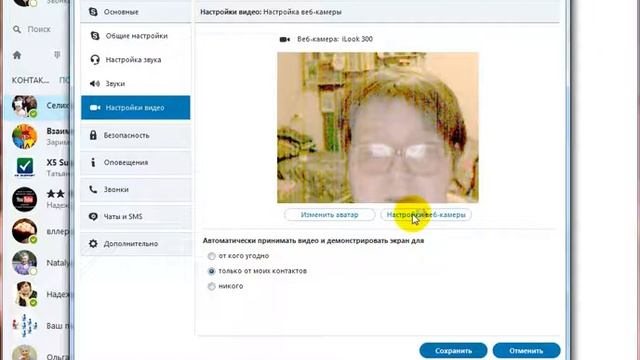Image resolution: width=640 pixels, height=360 pixels.
Task: Click the webcam icon next to iLook 300
Action: 285,39
